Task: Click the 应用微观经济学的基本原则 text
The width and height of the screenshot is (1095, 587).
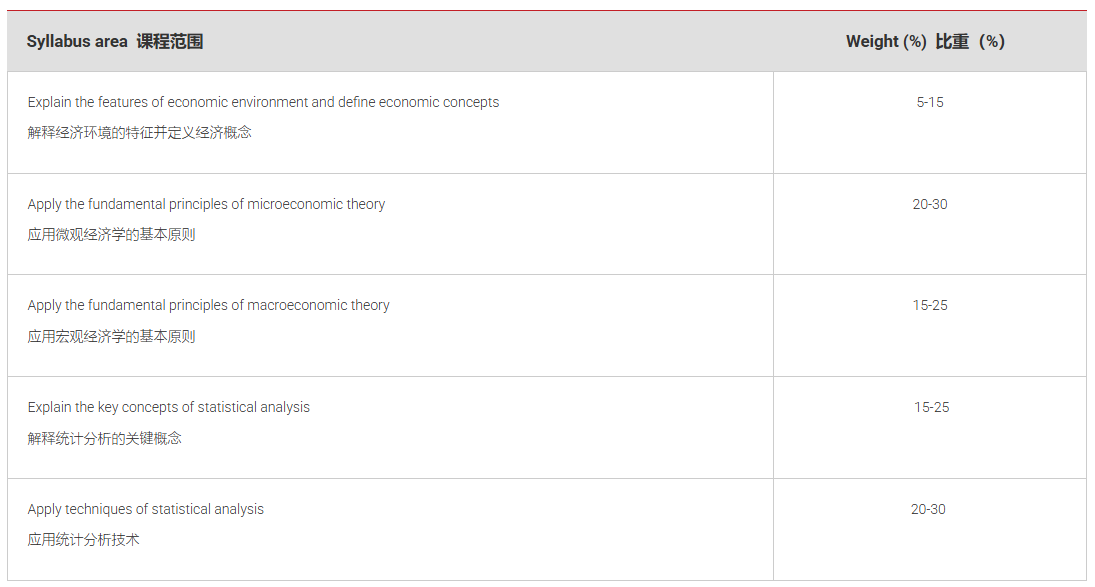Action: pos(111,235)
